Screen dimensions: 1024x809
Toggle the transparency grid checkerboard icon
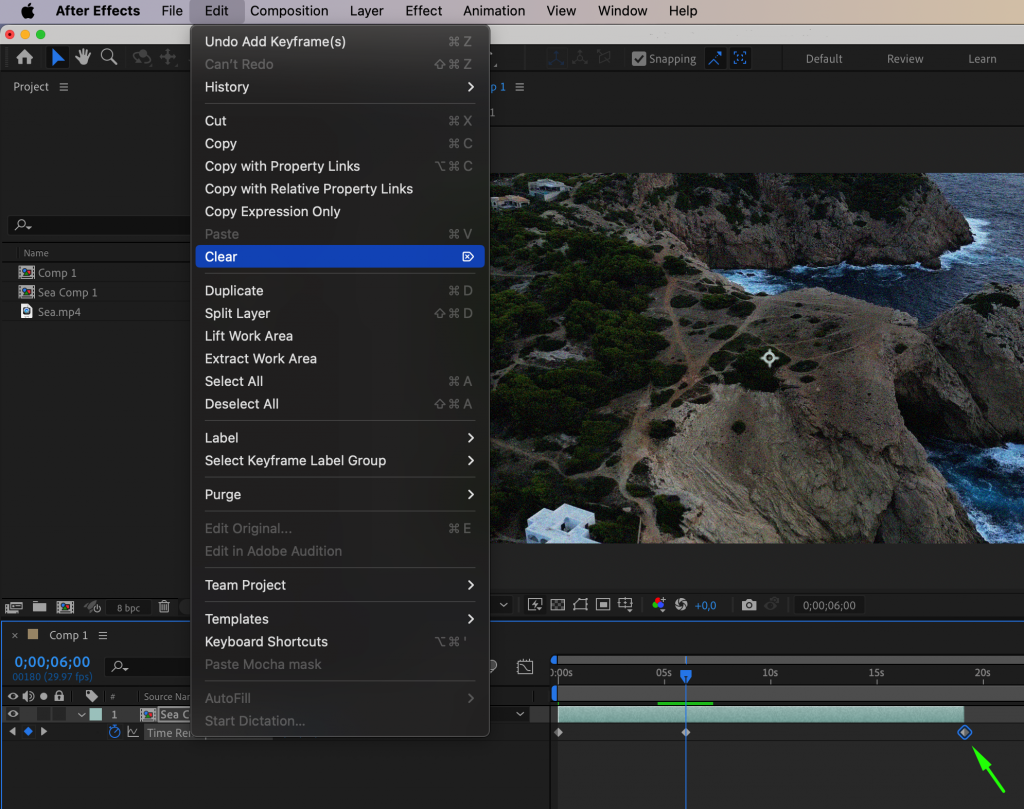pyautogui.click(x=558, y=605)
